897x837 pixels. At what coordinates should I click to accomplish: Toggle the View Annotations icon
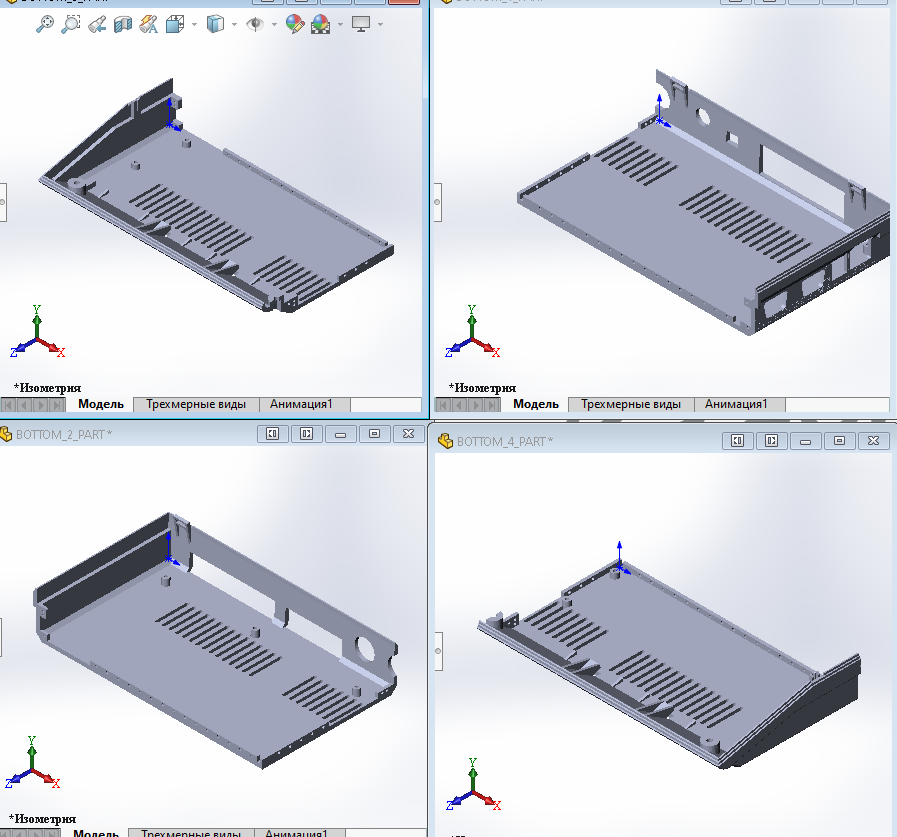(148, 25)
